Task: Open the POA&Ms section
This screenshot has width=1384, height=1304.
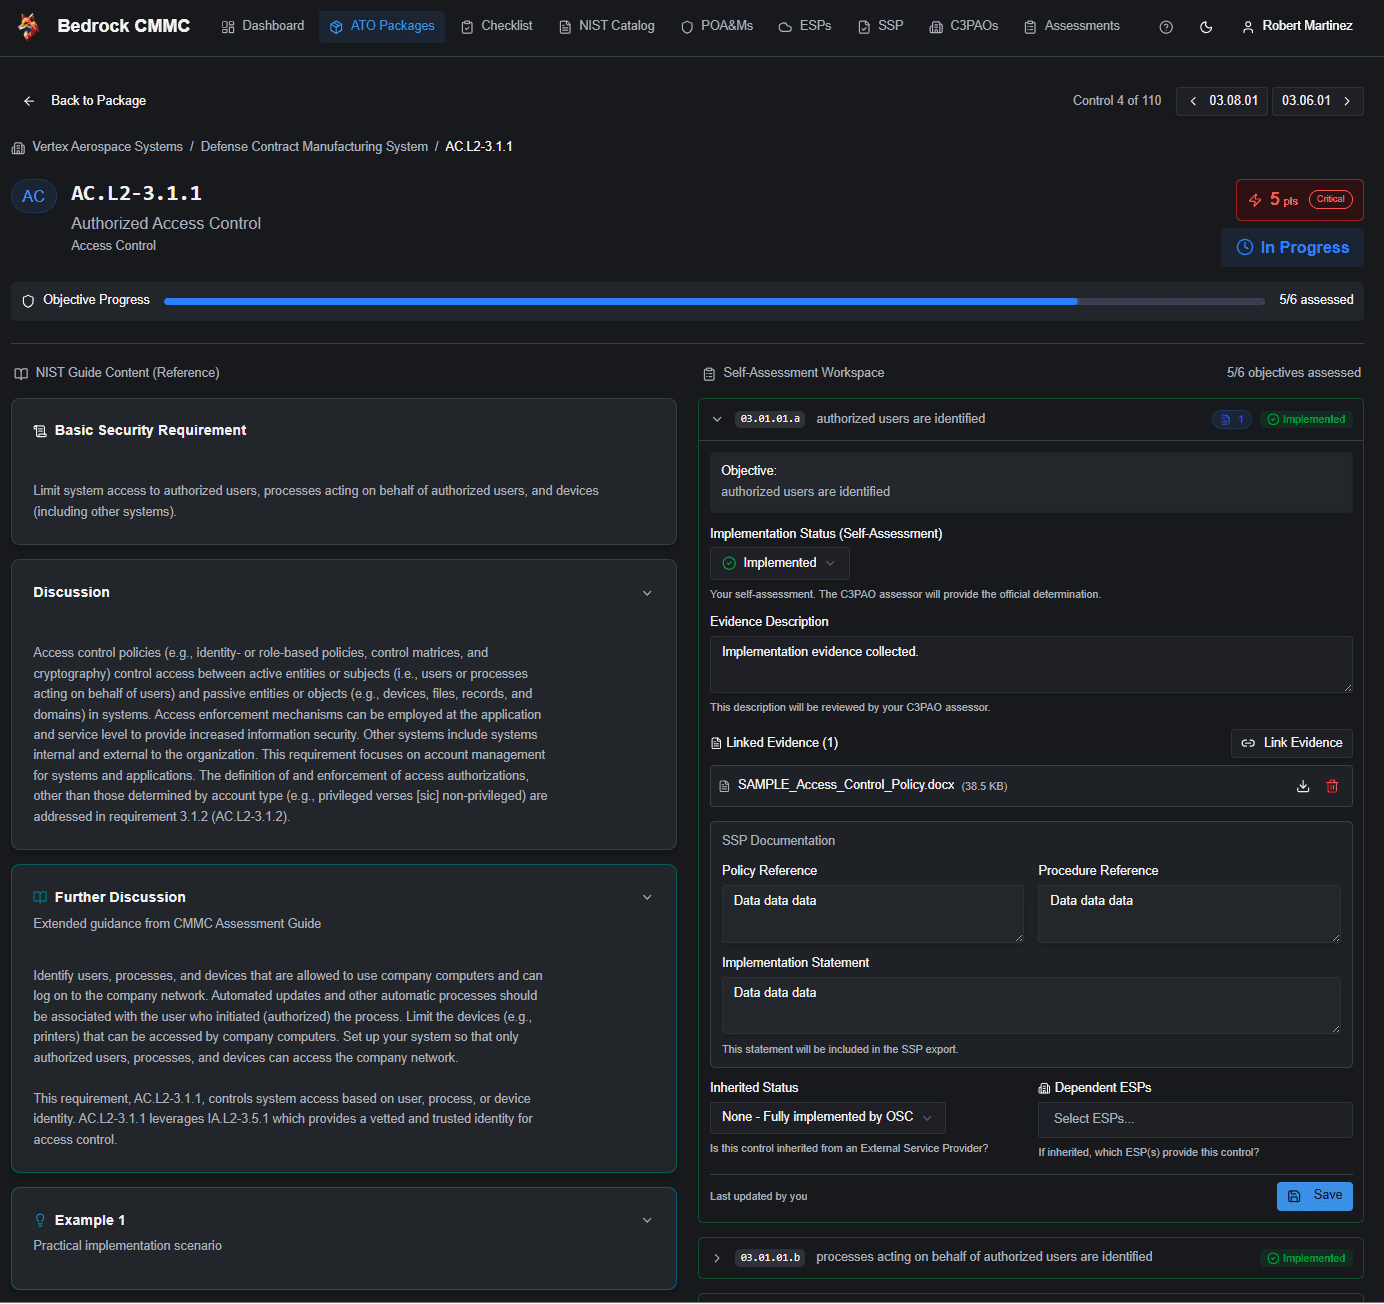Action: click(717, 26)
